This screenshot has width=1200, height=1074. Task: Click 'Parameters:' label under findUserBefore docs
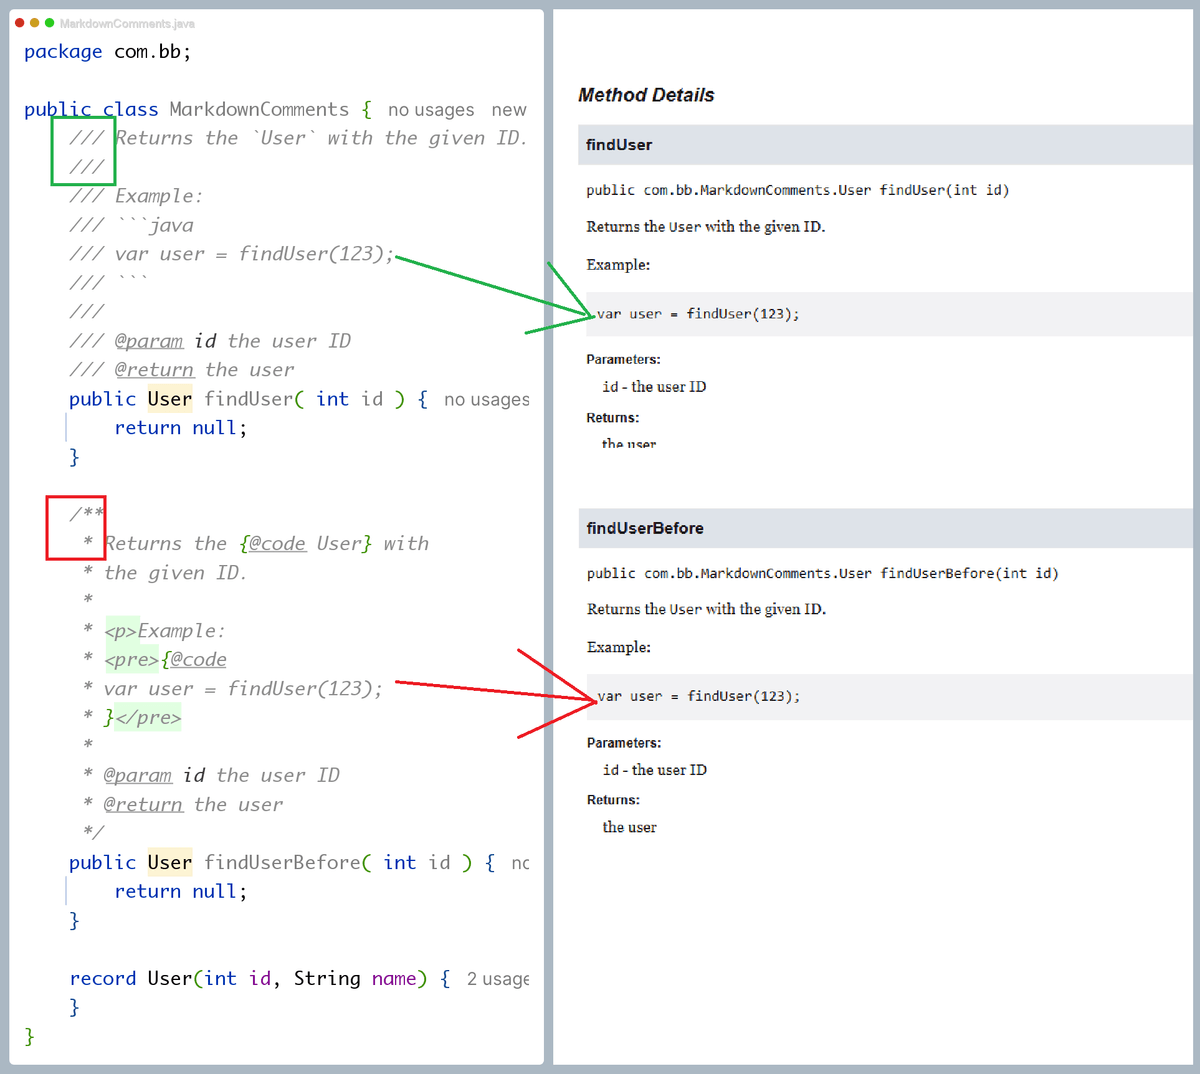point(624,743)
